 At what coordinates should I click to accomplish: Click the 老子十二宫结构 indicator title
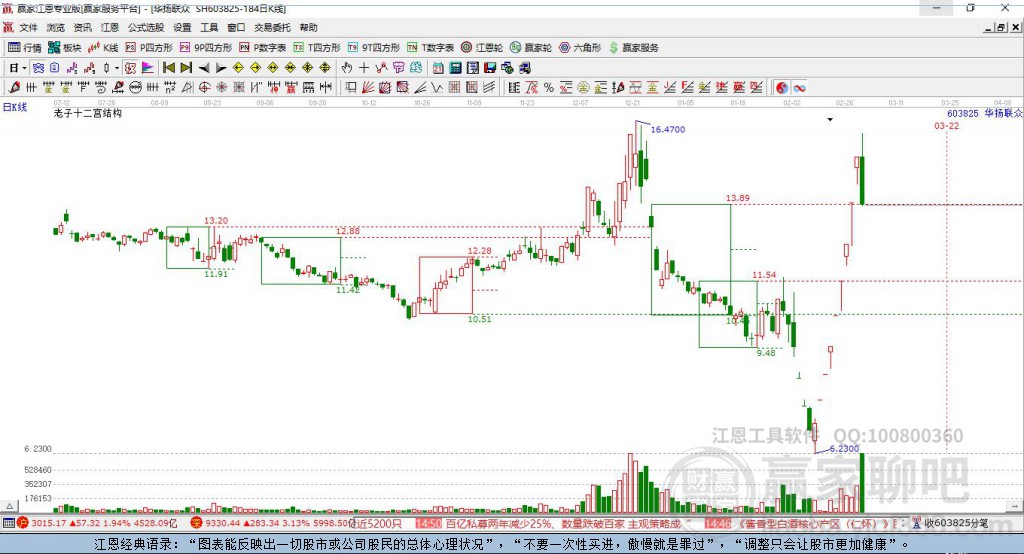coord(88,113)
